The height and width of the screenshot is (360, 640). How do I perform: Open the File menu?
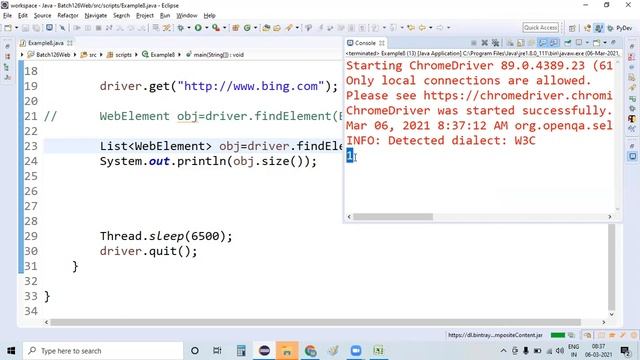(x=7, y=16)
